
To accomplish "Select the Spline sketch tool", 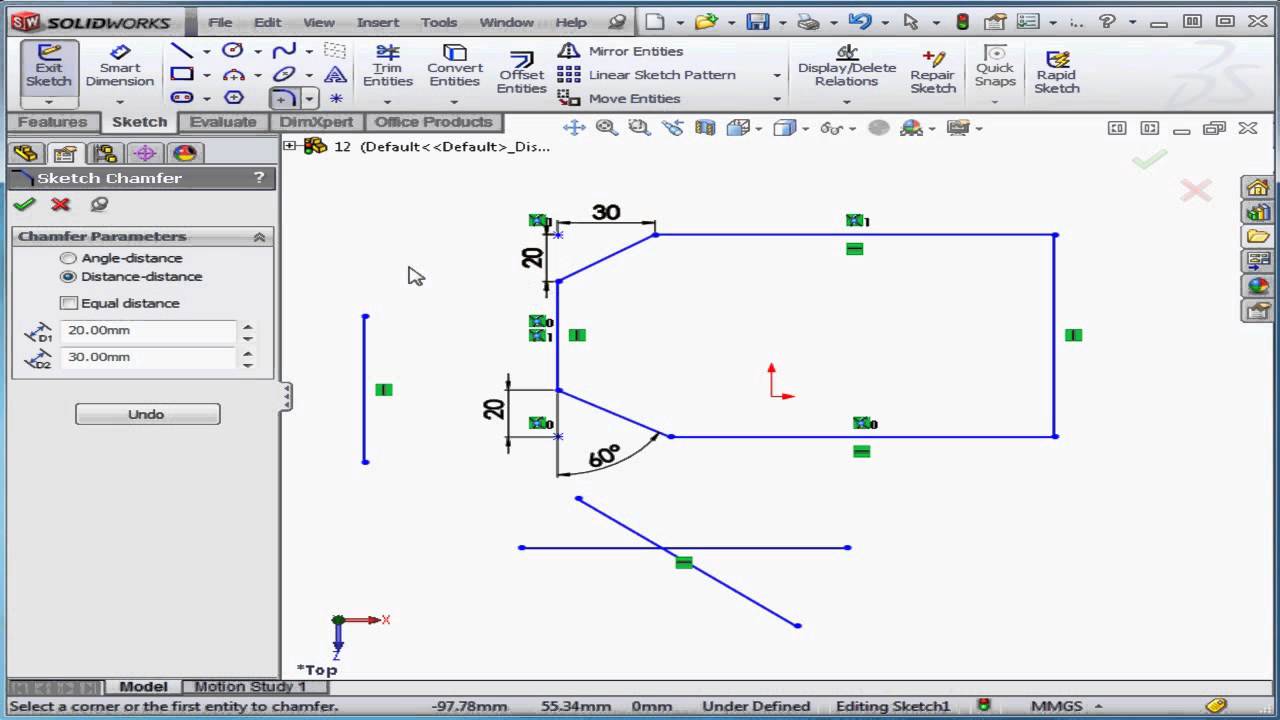I will [x=284, y=50].
